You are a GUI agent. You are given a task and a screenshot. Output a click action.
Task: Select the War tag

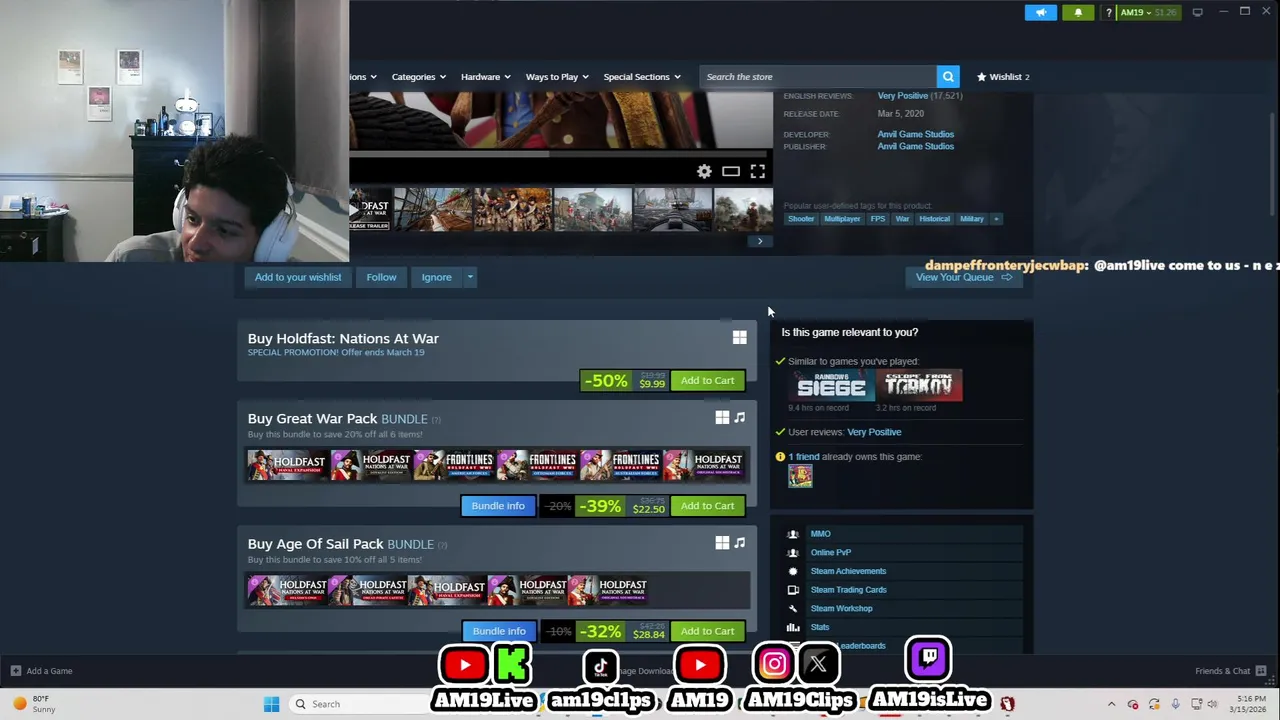click(x=902, y=219)
